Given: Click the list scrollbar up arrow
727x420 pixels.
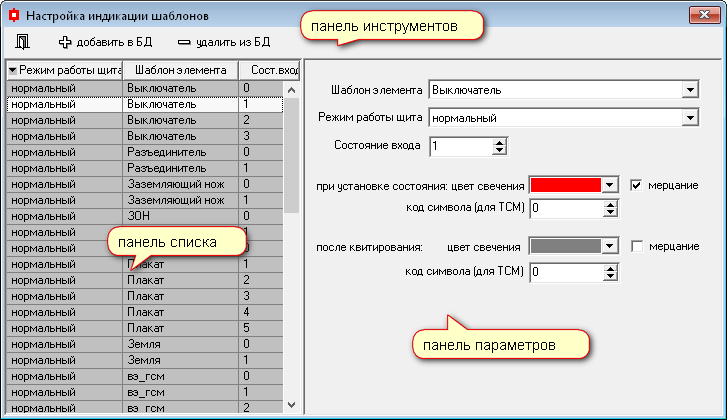Looking at the screenshot, I should [x=291, y=90].
